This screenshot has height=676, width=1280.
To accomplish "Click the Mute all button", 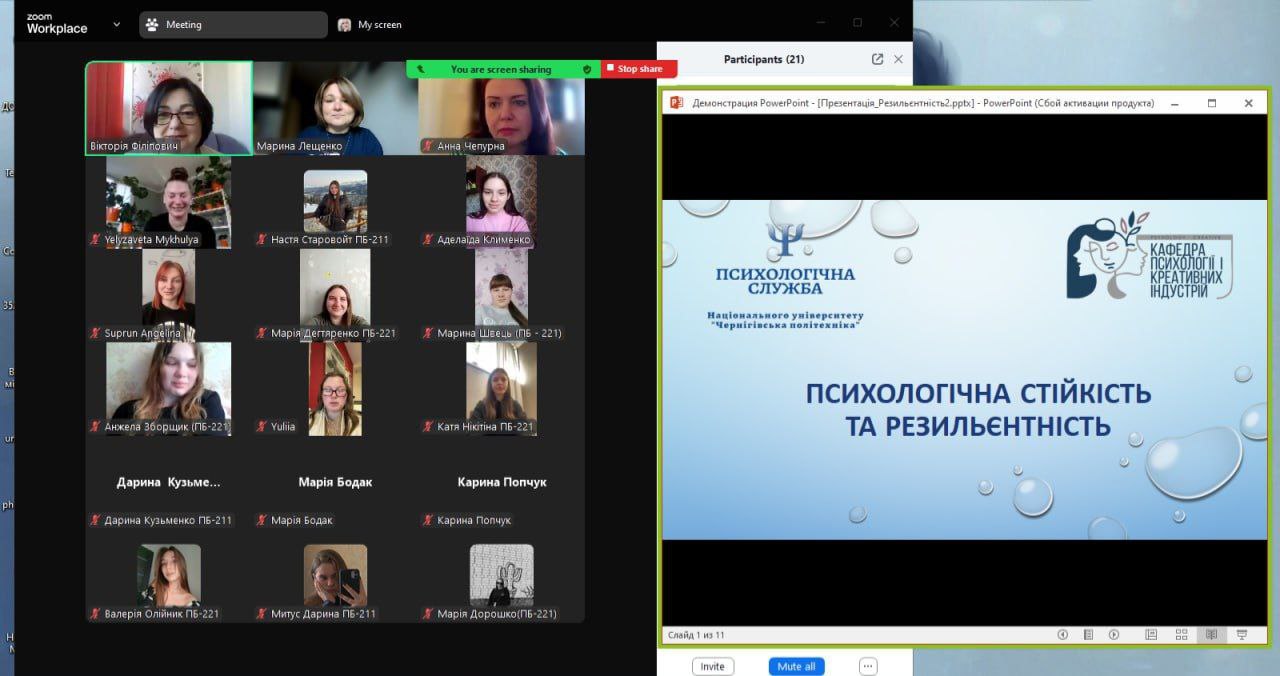I will [796, 666].
